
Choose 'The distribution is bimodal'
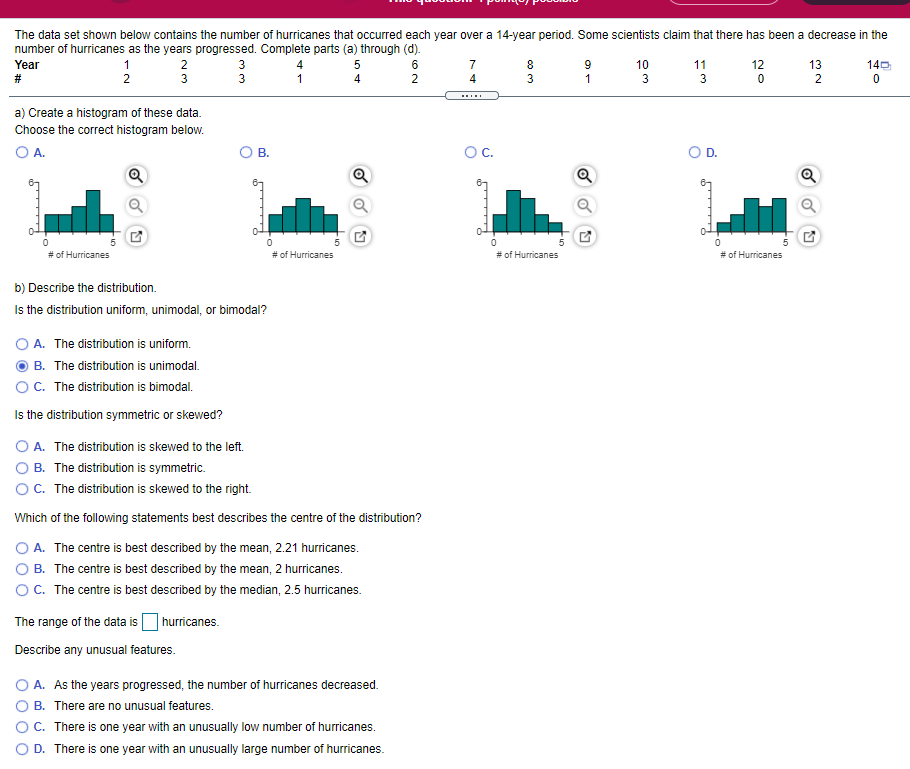19,387
